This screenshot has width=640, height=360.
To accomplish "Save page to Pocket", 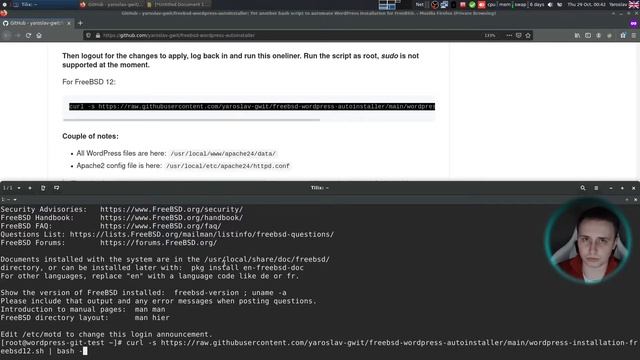I will point(518,36).
